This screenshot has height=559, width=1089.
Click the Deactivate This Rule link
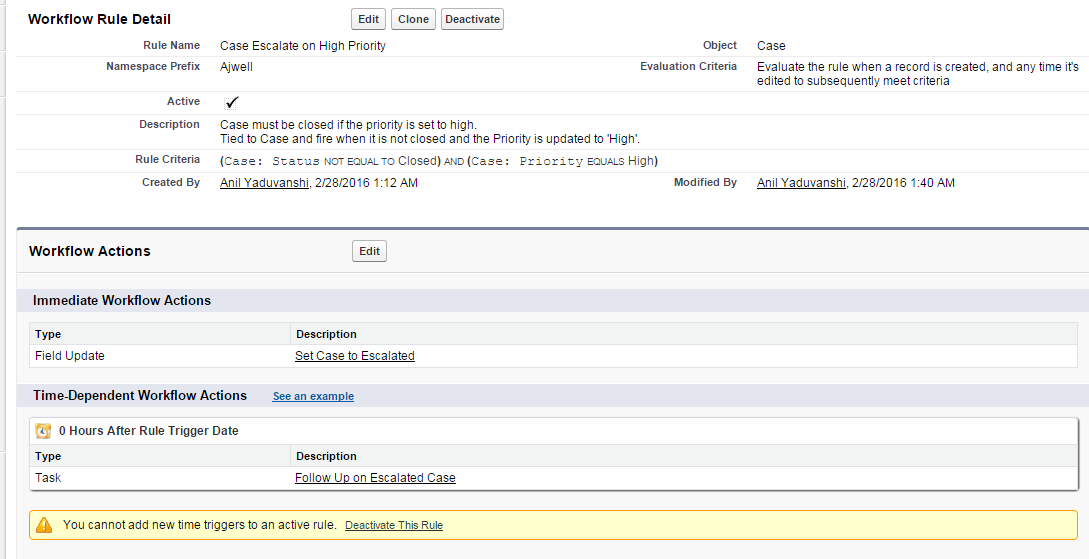pyautogui.click(x=394, y=525)
